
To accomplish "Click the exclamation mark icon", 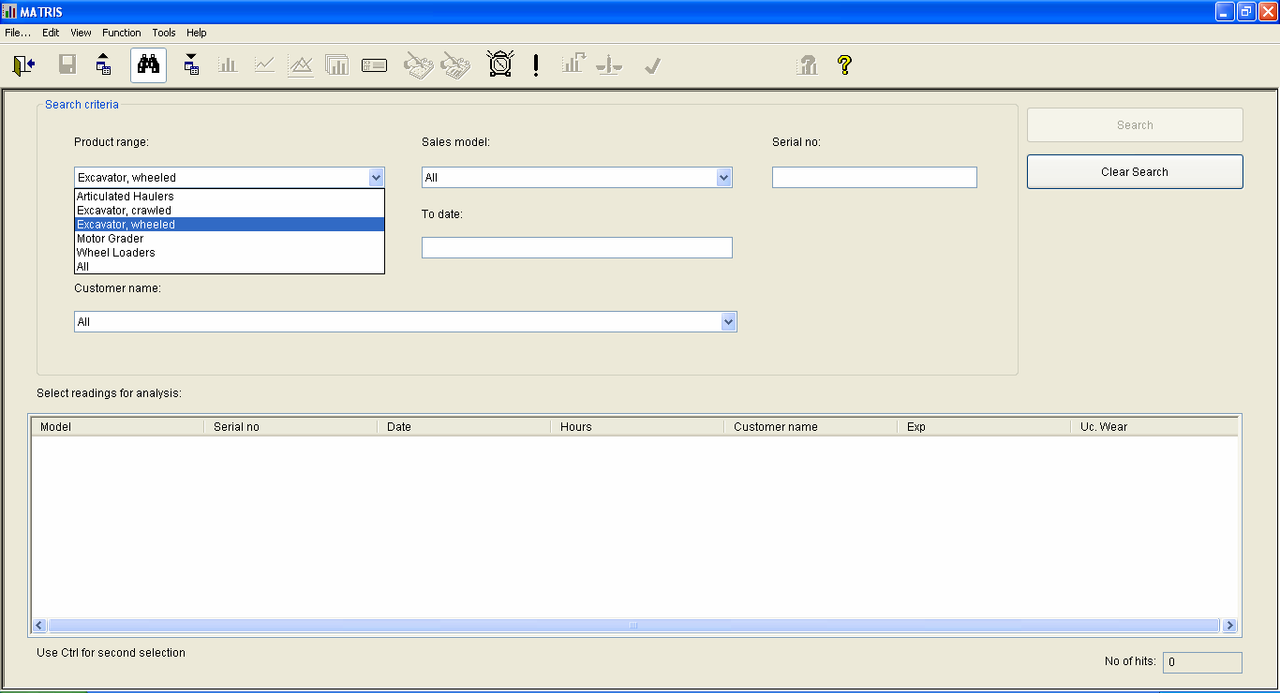I will point(536,65).
